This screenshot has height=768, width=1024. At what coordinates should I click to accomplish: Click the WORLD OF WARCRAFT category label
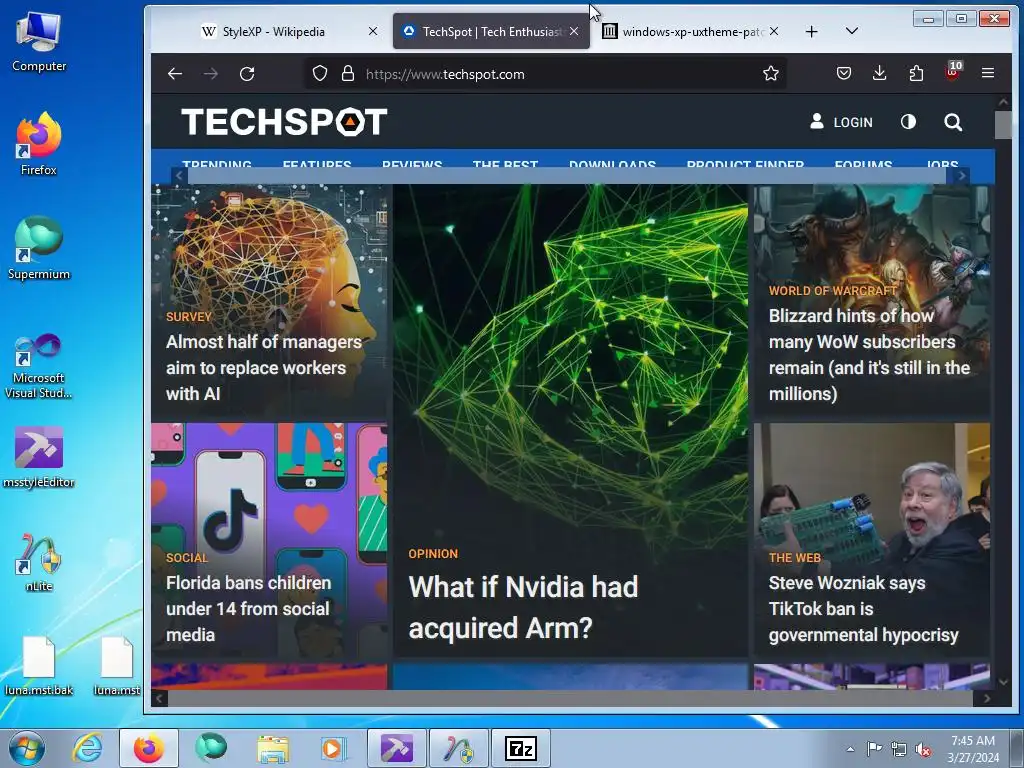click(833, 291)
